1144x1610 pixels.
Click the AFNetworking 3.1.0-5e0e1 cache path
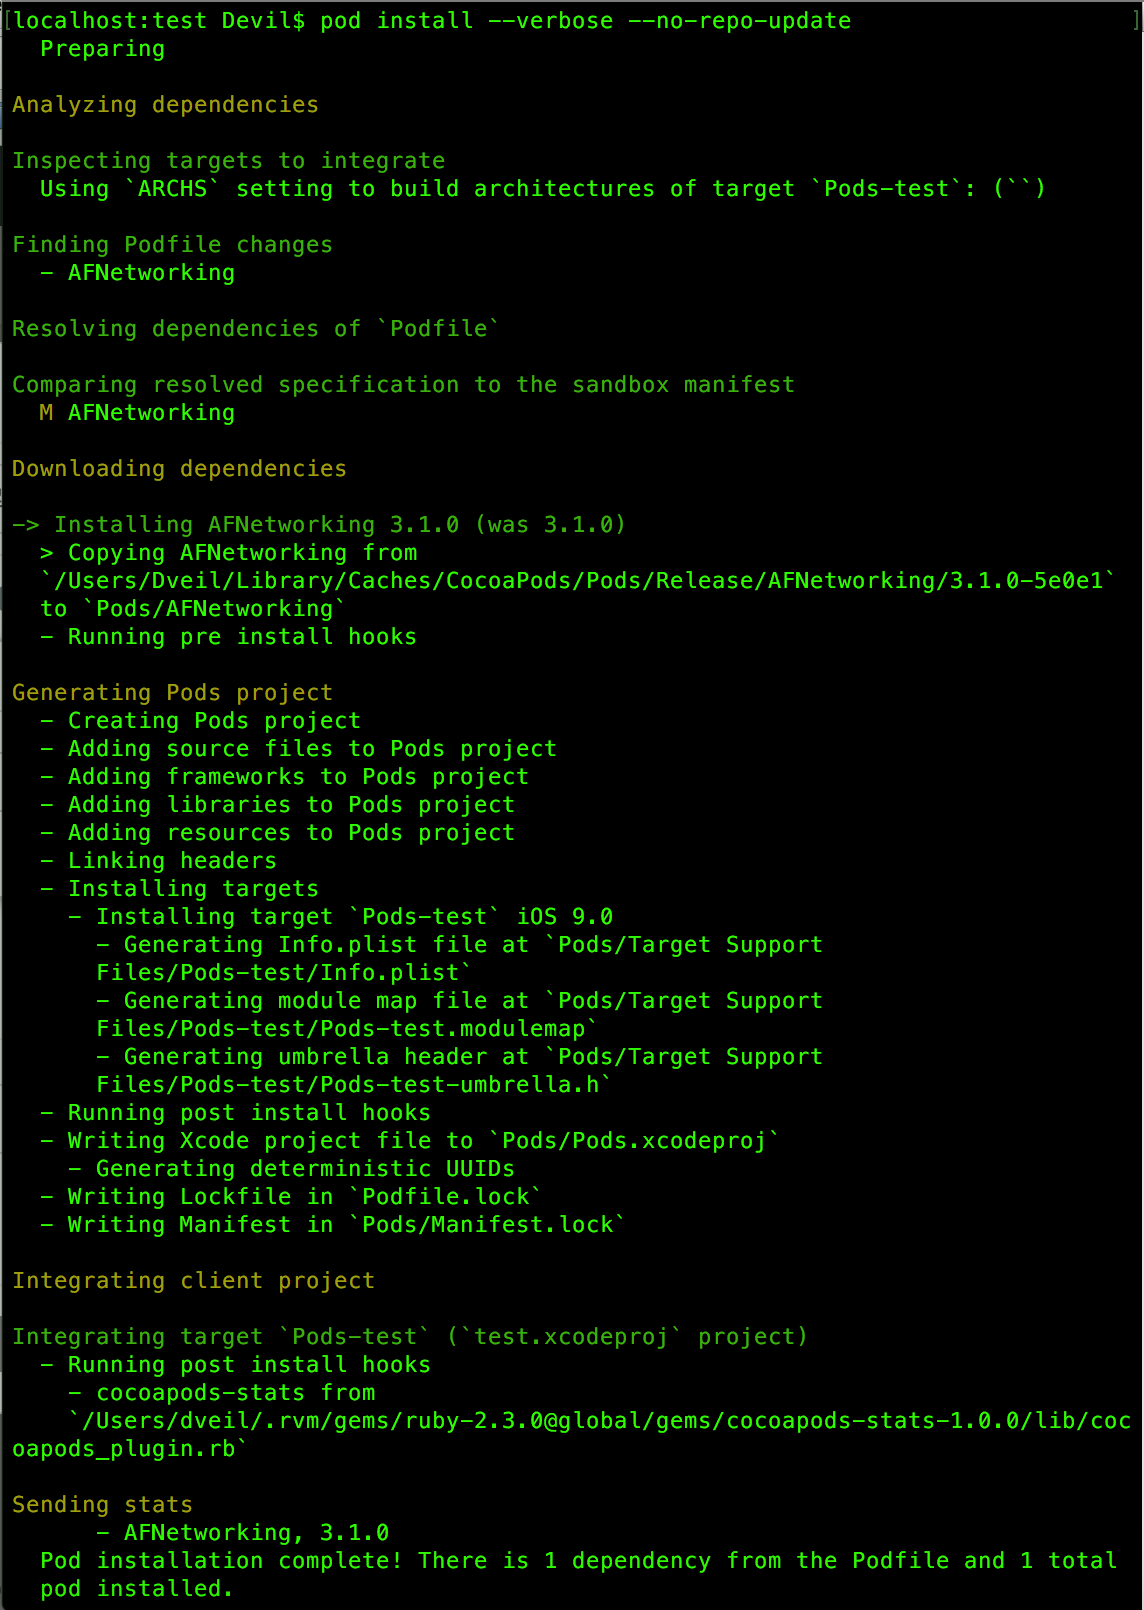pos(578,581)
